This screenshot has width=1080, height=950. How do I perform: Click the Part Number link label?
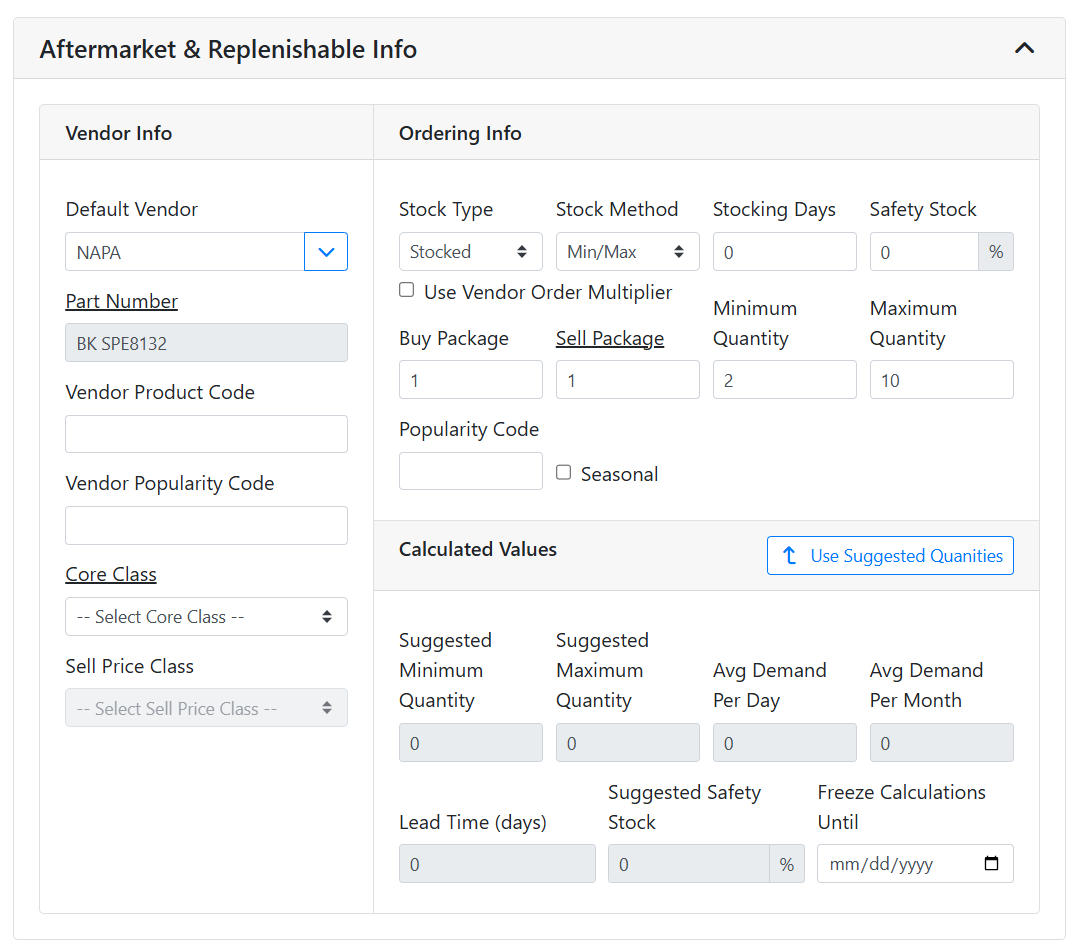(x=122, y=301)
